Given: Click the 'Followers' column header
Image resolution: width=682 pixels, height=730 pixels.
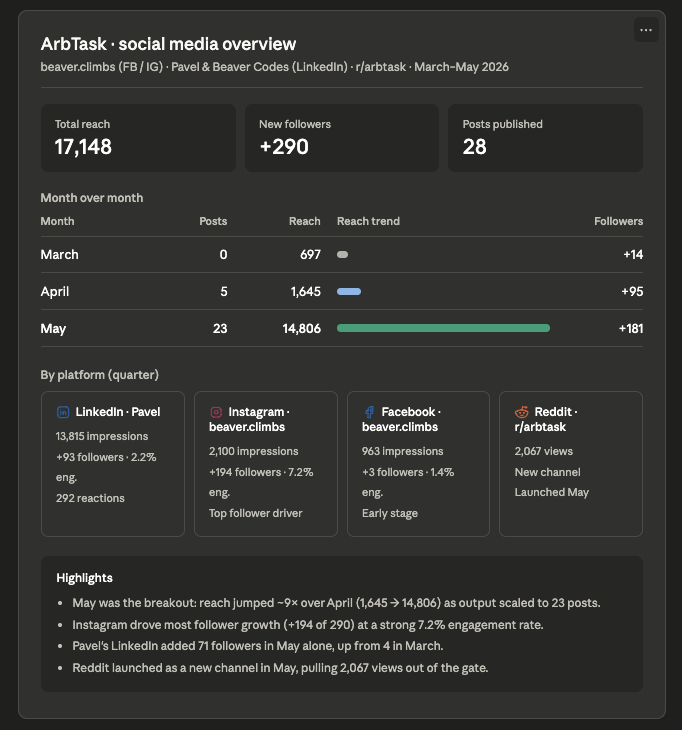Looking at the screenshot, I should pos(618,221).
